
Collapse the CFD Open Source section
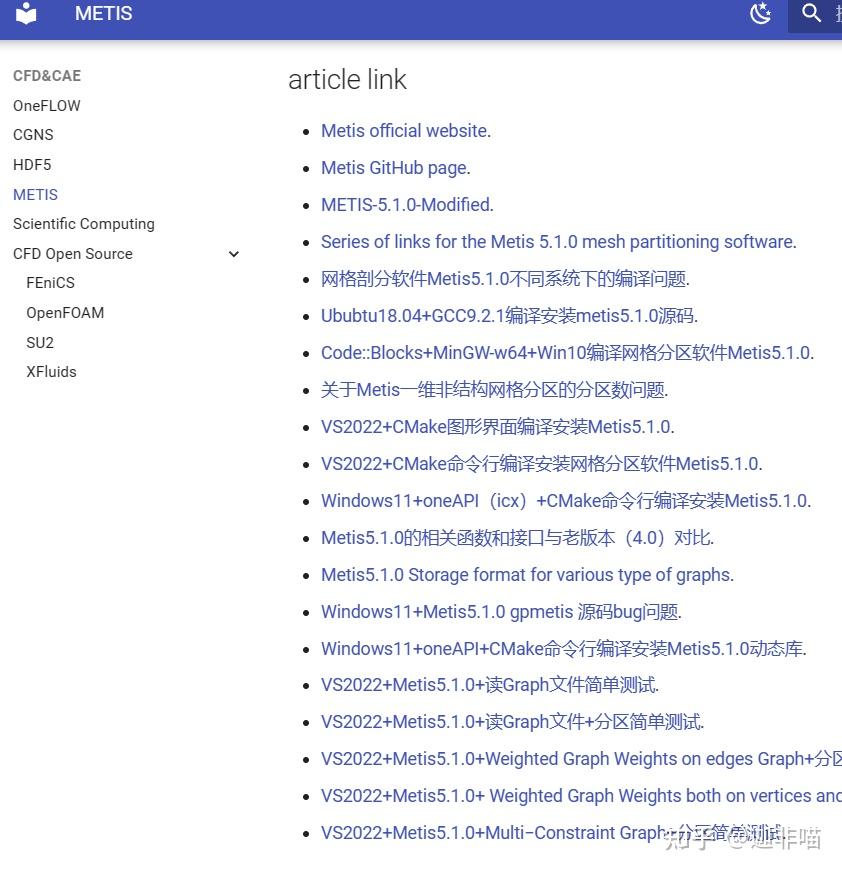click(x=233, y=254)
